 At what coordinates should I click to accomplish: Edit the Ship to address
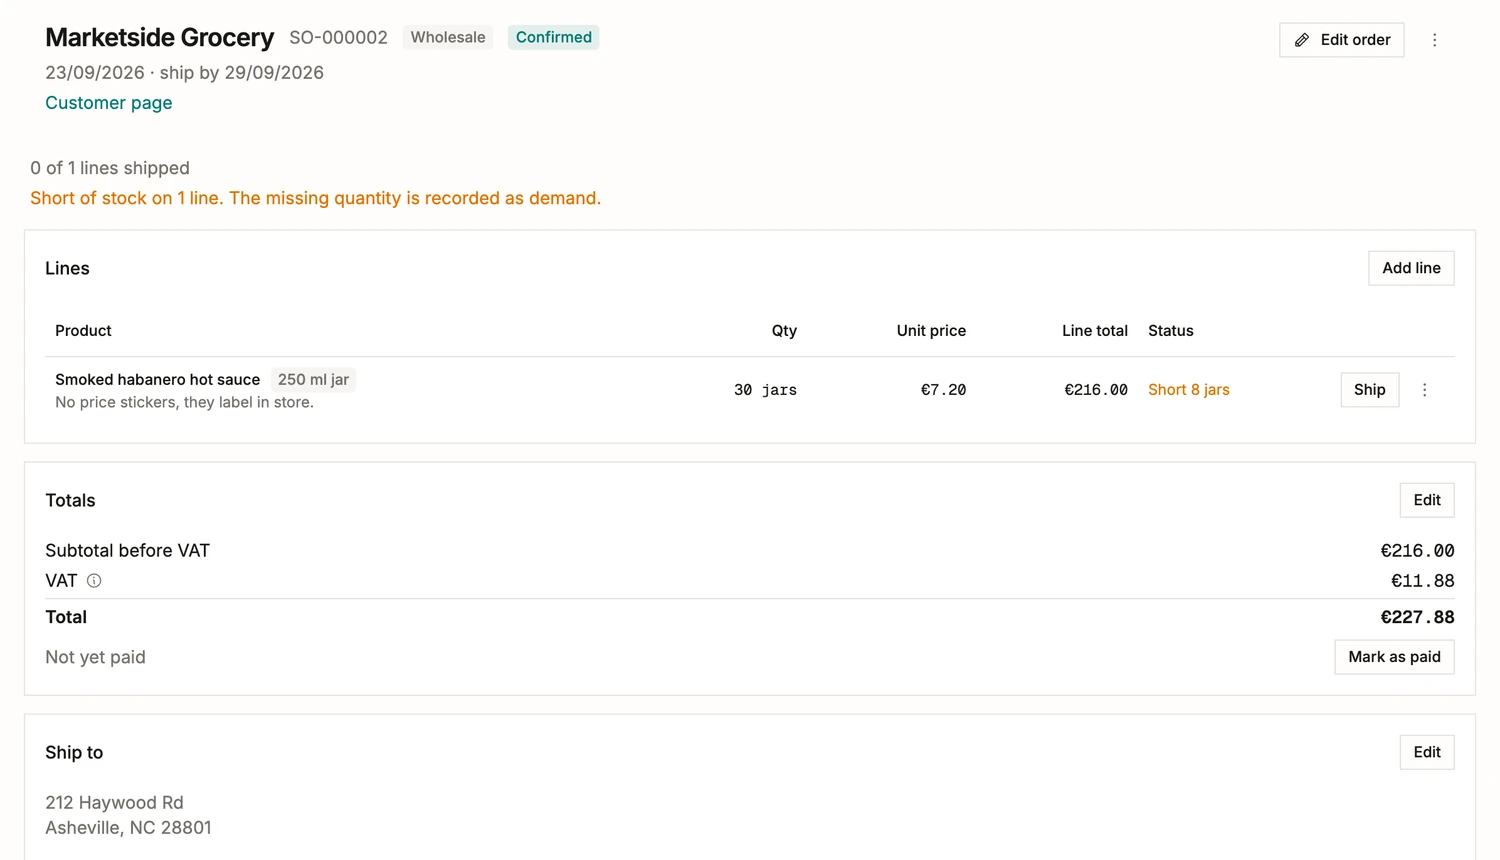tap(1427, 752)
